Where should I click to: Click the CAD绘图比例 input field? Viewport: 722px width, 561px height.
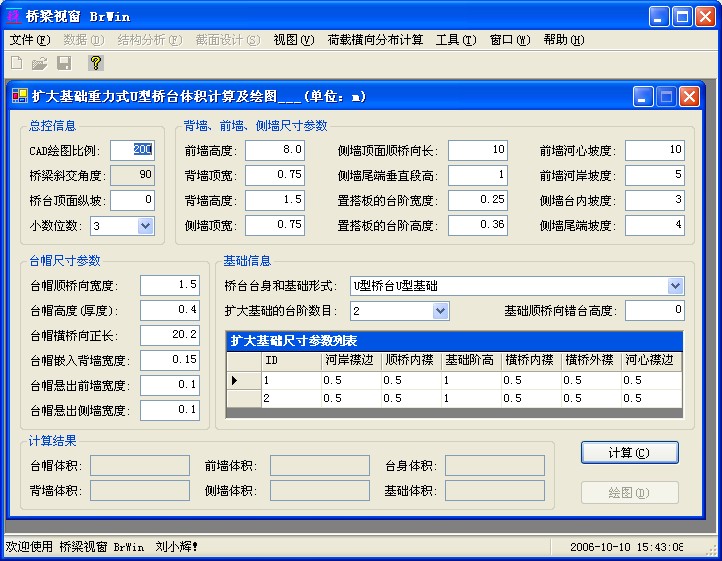coord(132,150)
